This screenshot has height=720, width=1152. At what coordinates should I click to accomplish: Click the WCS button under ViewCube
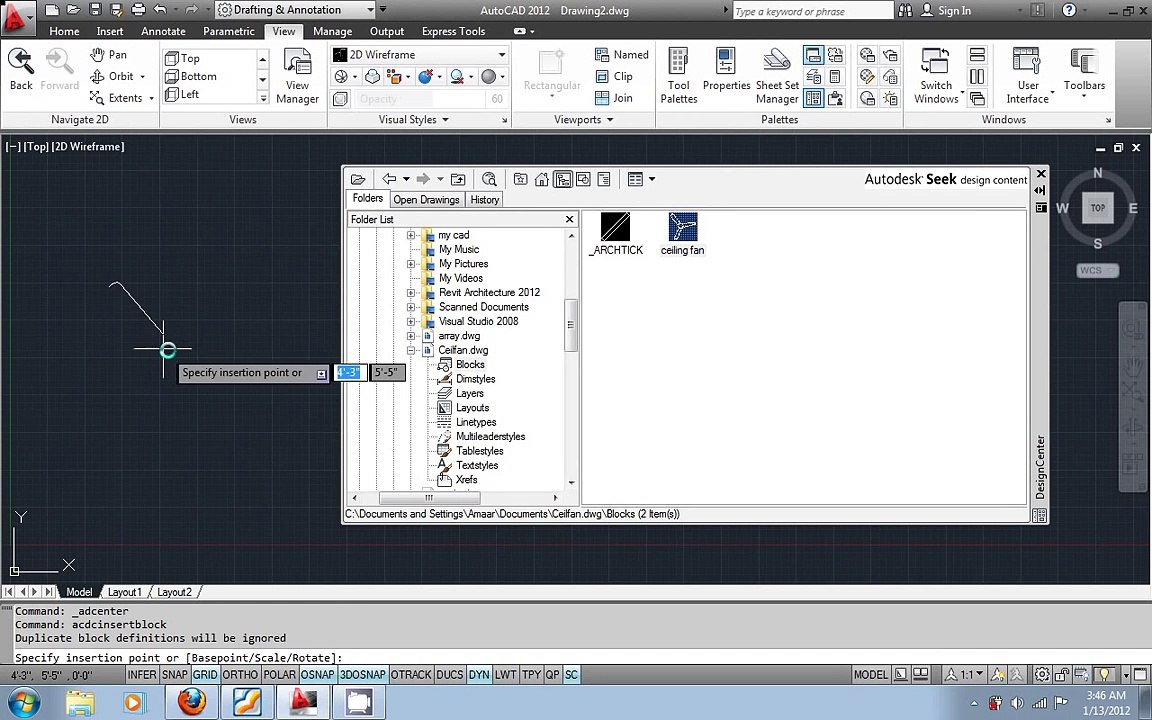point(1098,270)
